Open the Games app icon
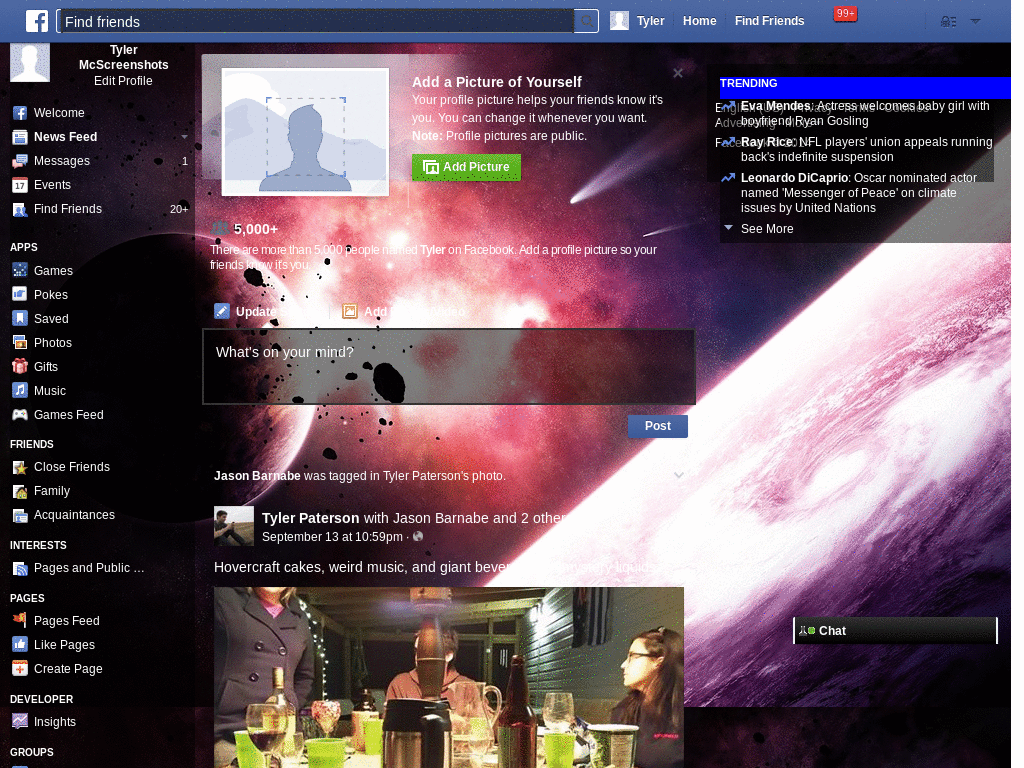The image size is (1024, 768). [x=20, y=270]
